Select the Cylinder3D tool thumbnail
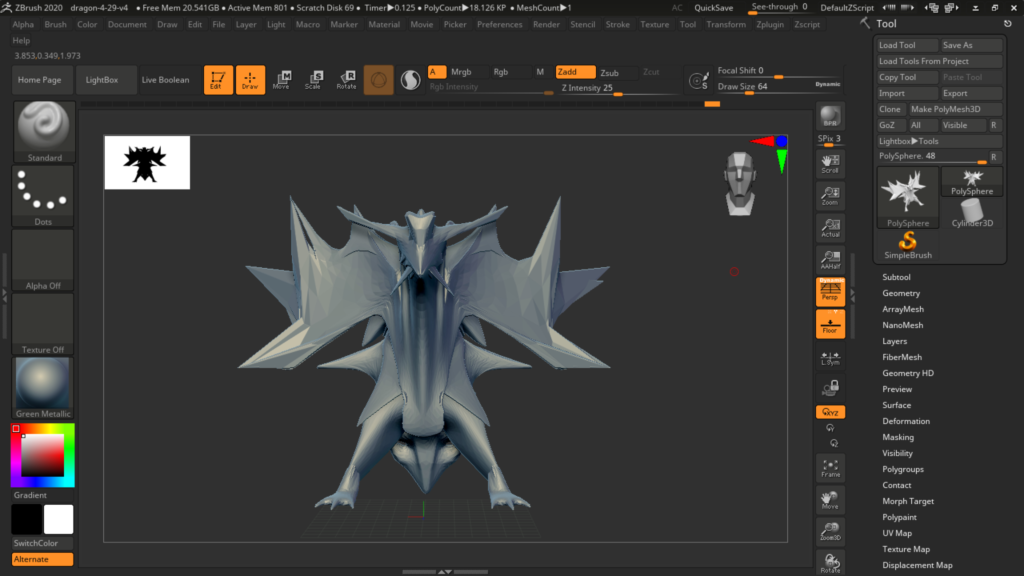Image resolution: width=1024 pixels, height=576 pixels. click(972, 212)
